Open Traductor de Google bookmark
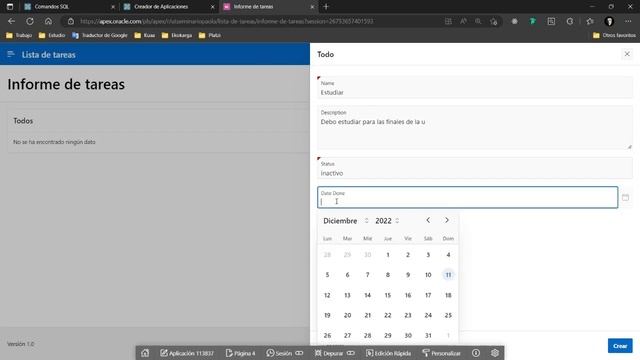The image size is (640, 360). click(x=100, y=36)
